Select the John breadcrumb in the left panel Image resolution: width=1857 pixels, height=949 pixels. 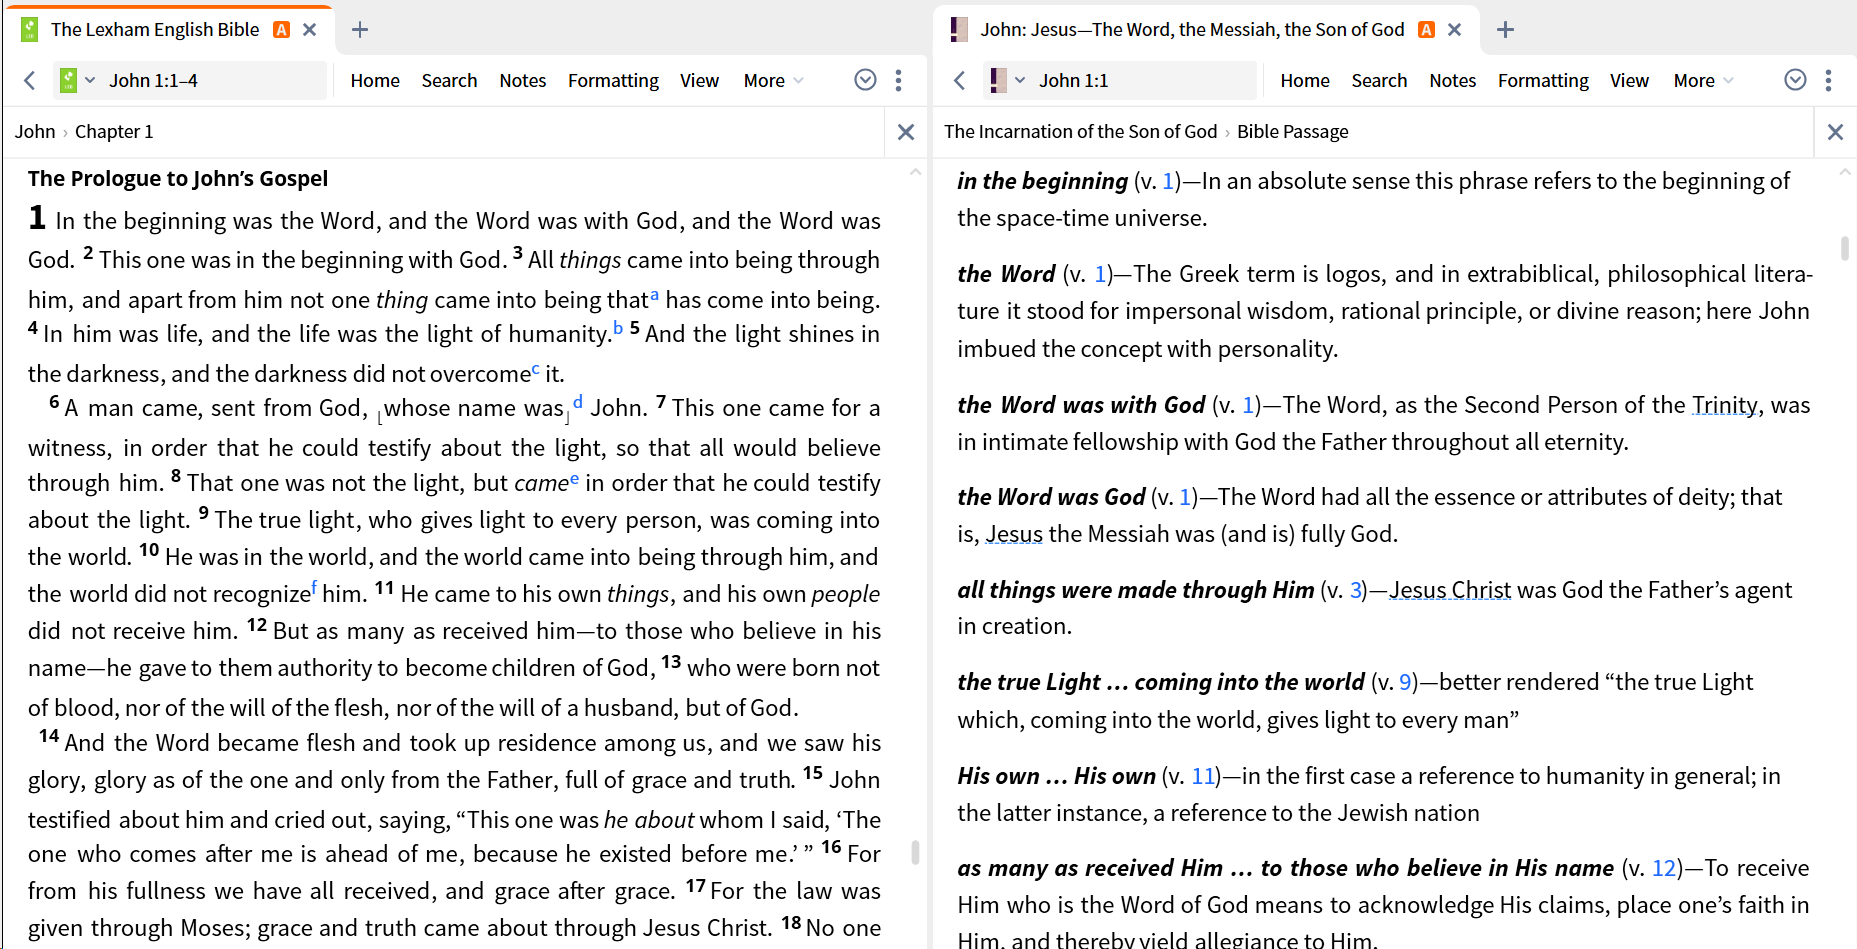tap(35, 131)
